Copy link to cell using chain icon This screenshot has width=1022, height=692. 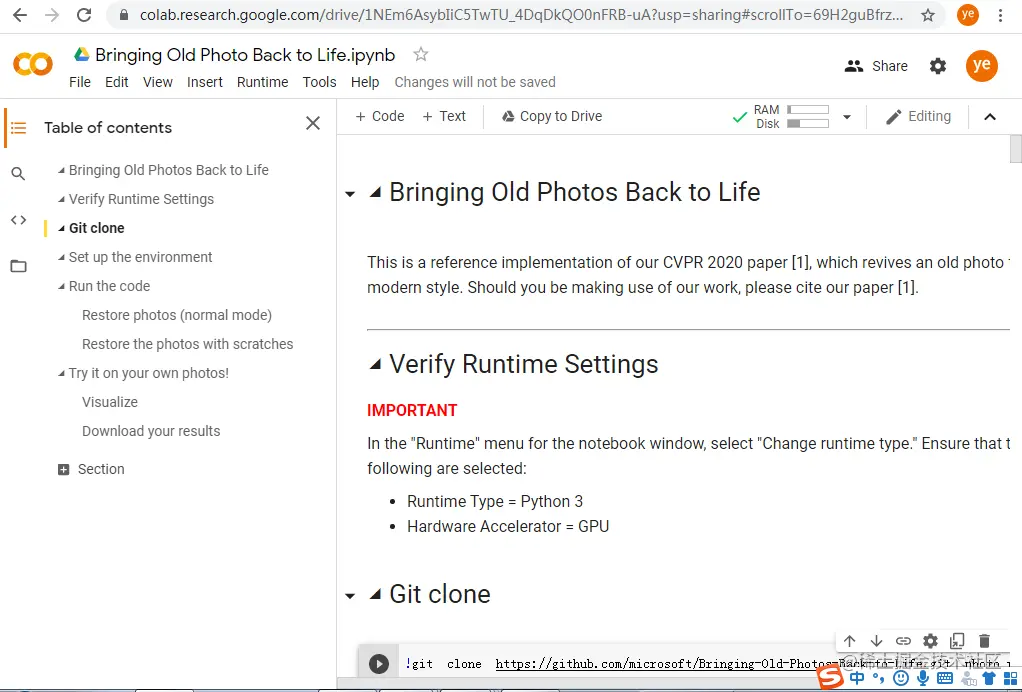click(x=903, y=641)
